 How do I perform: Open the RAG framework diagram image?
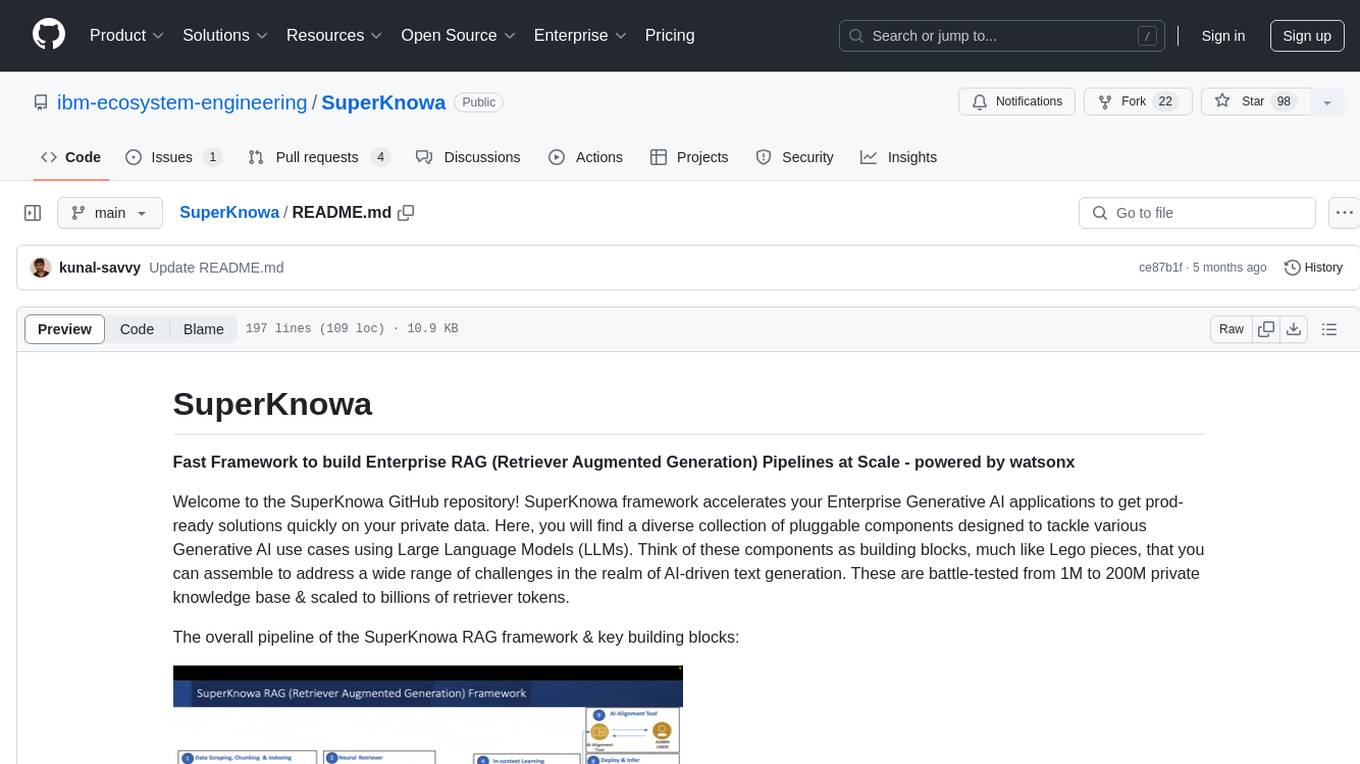(x=428, y=714)
